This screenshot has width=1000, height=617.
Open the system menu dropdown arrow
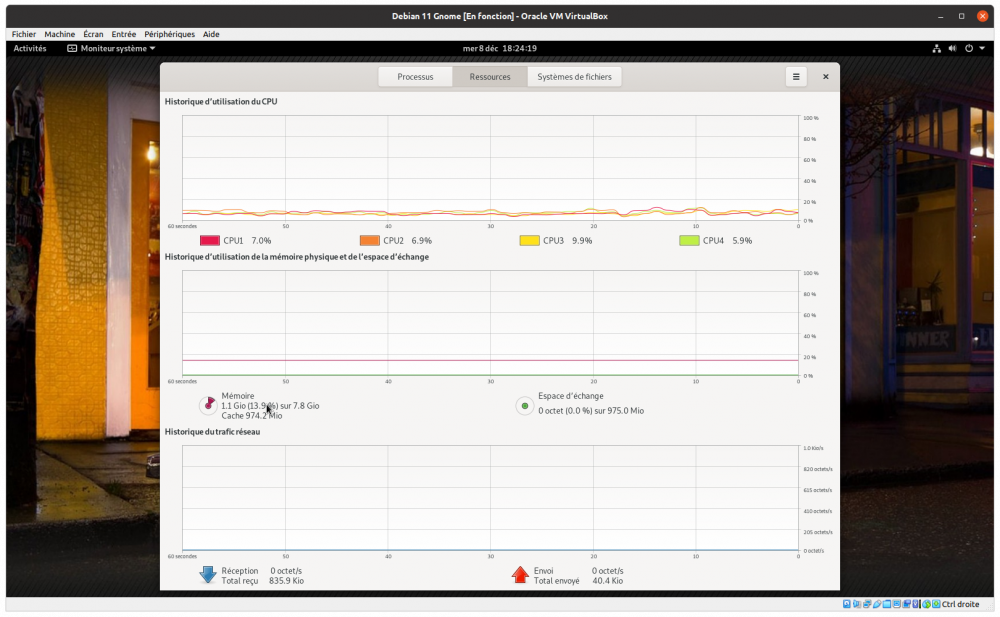click(981, 48)
